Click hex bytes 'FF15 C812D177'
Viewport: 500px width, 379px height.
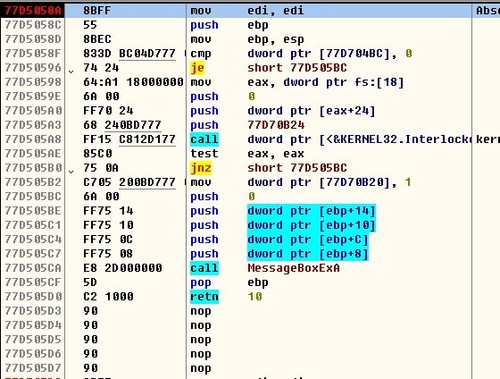pos(129,139)
